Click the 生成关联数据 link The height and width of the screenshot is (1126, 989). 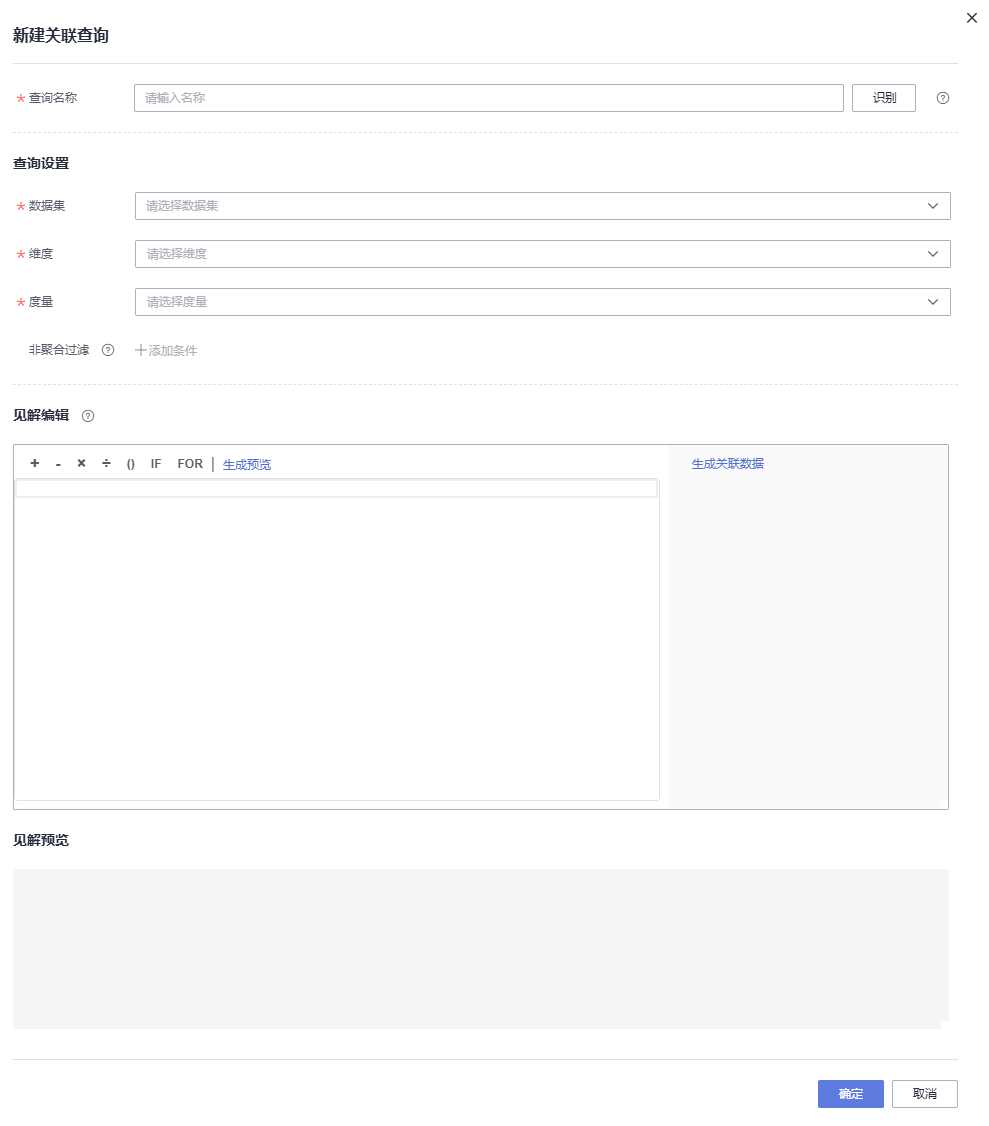point(728,464)
